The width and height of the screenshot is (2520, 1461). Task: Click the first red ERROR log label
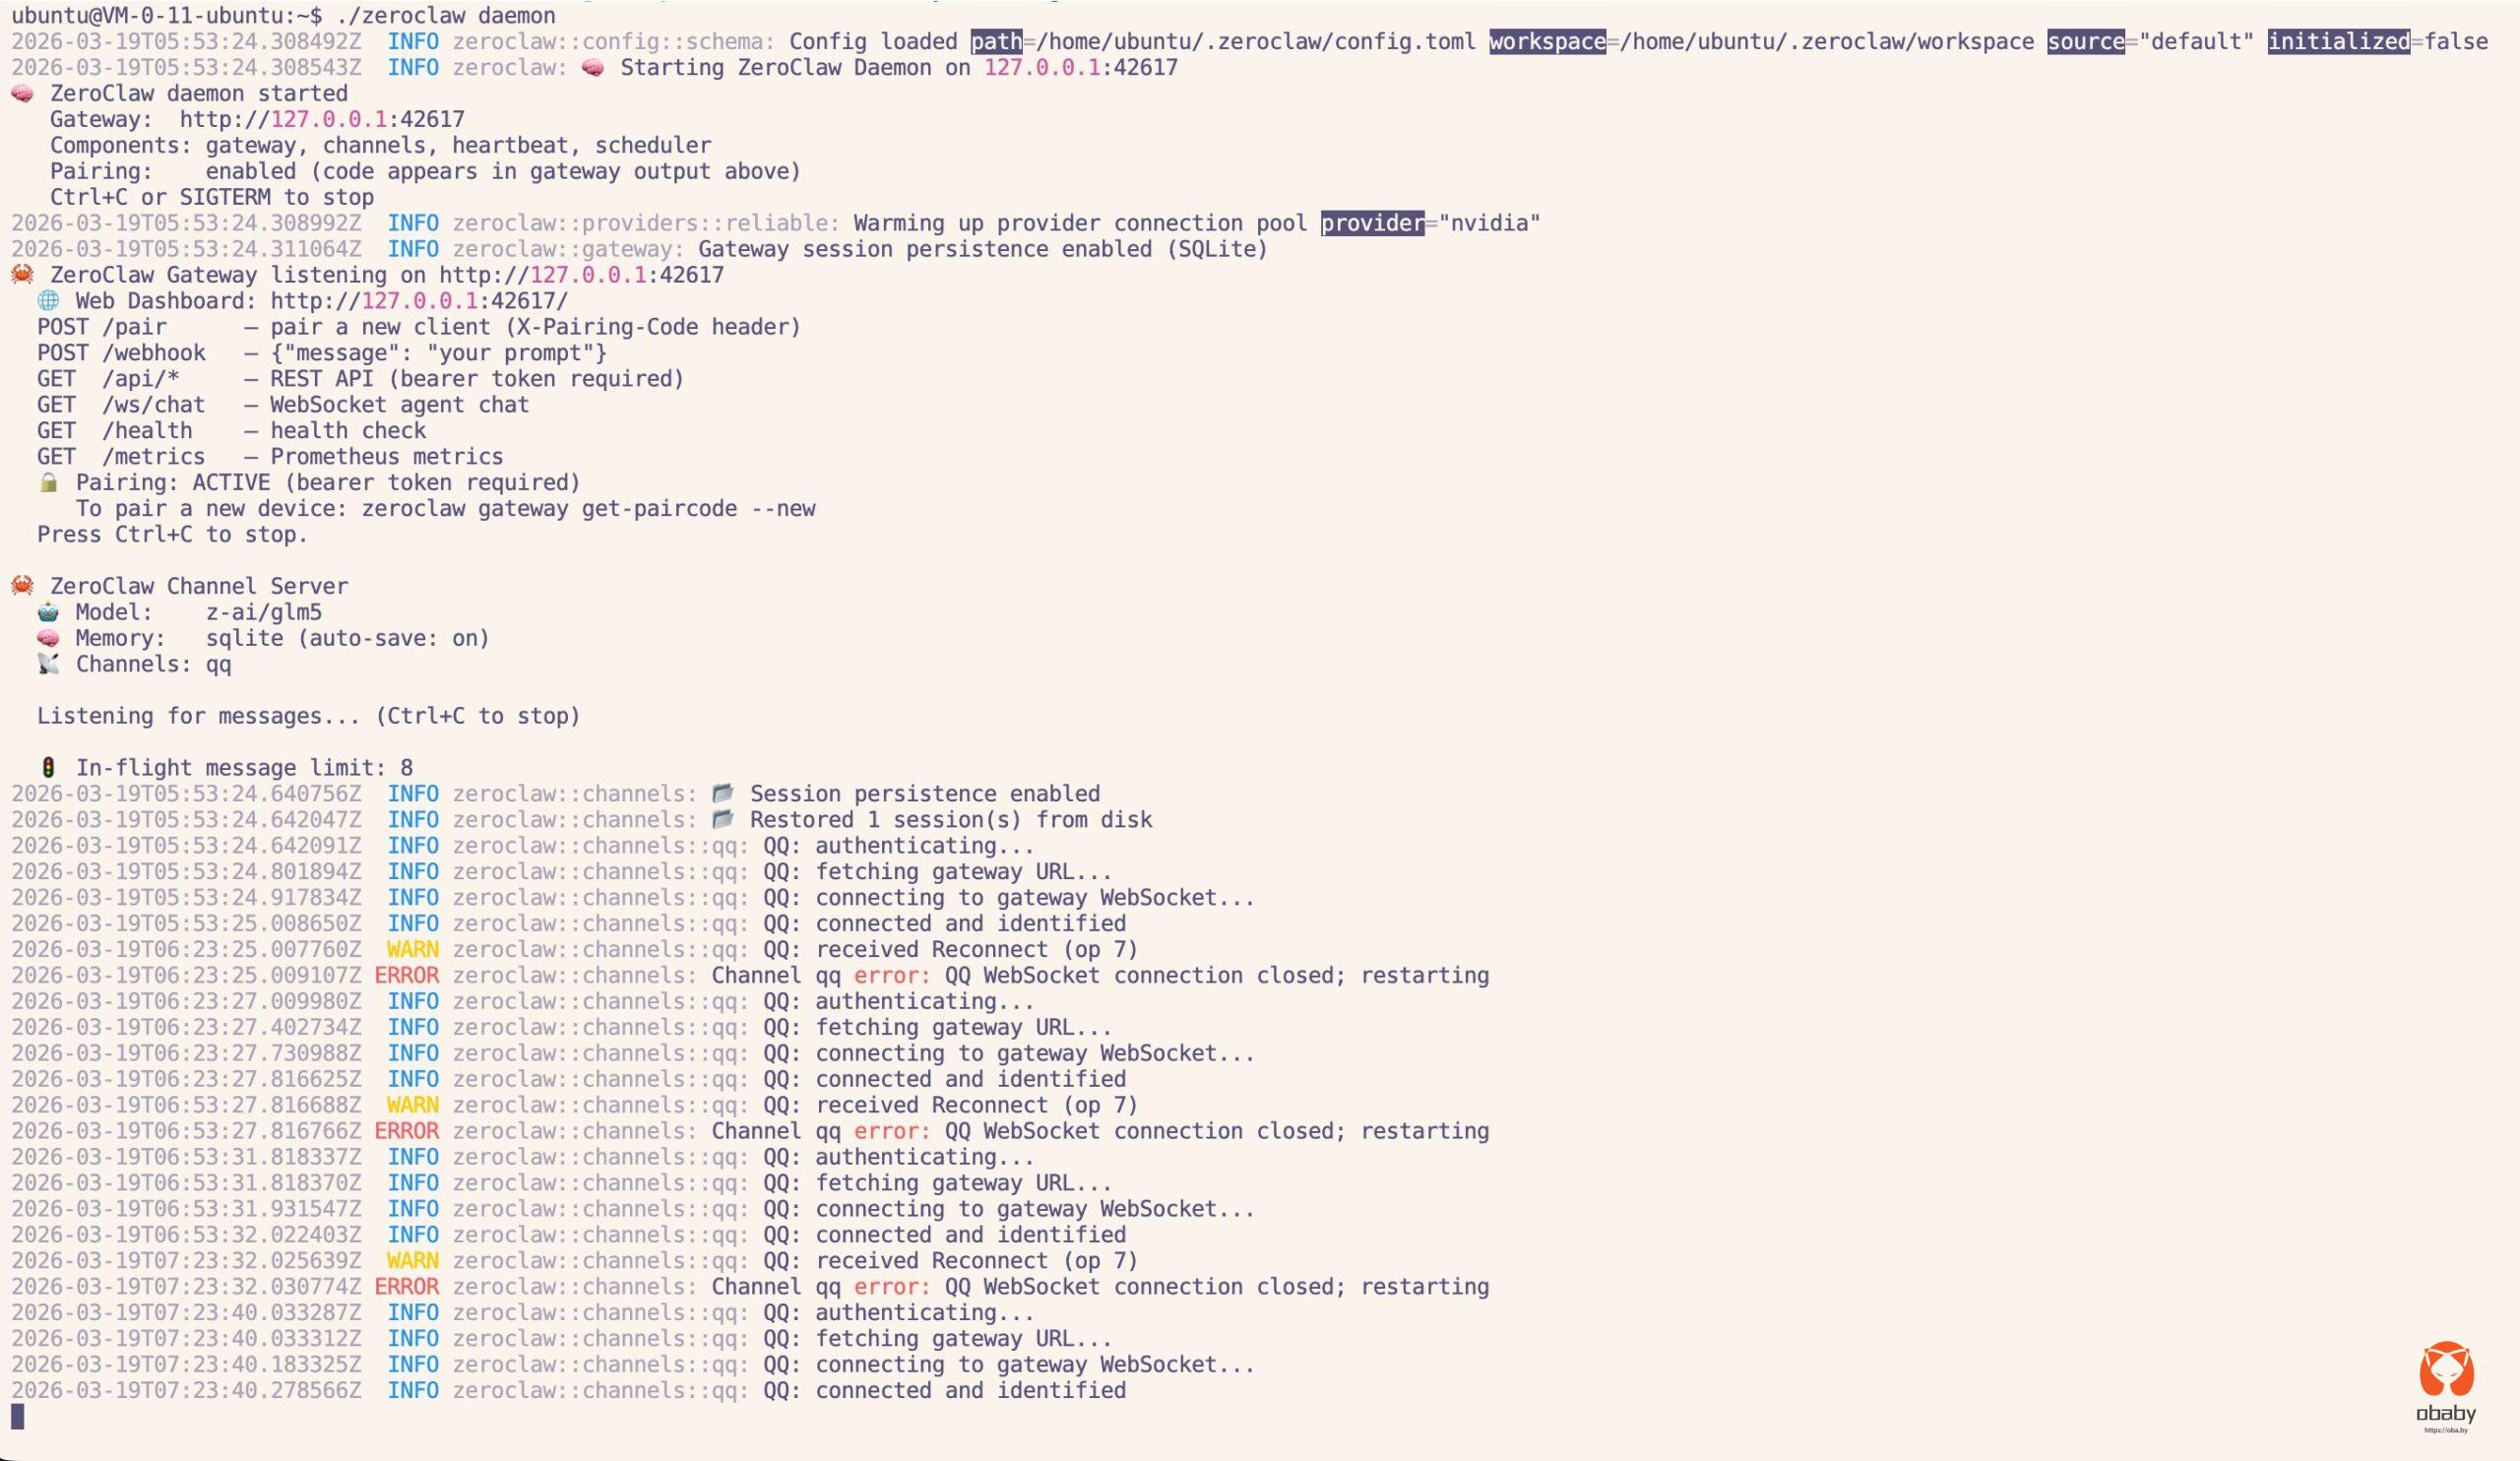point(406,975)
